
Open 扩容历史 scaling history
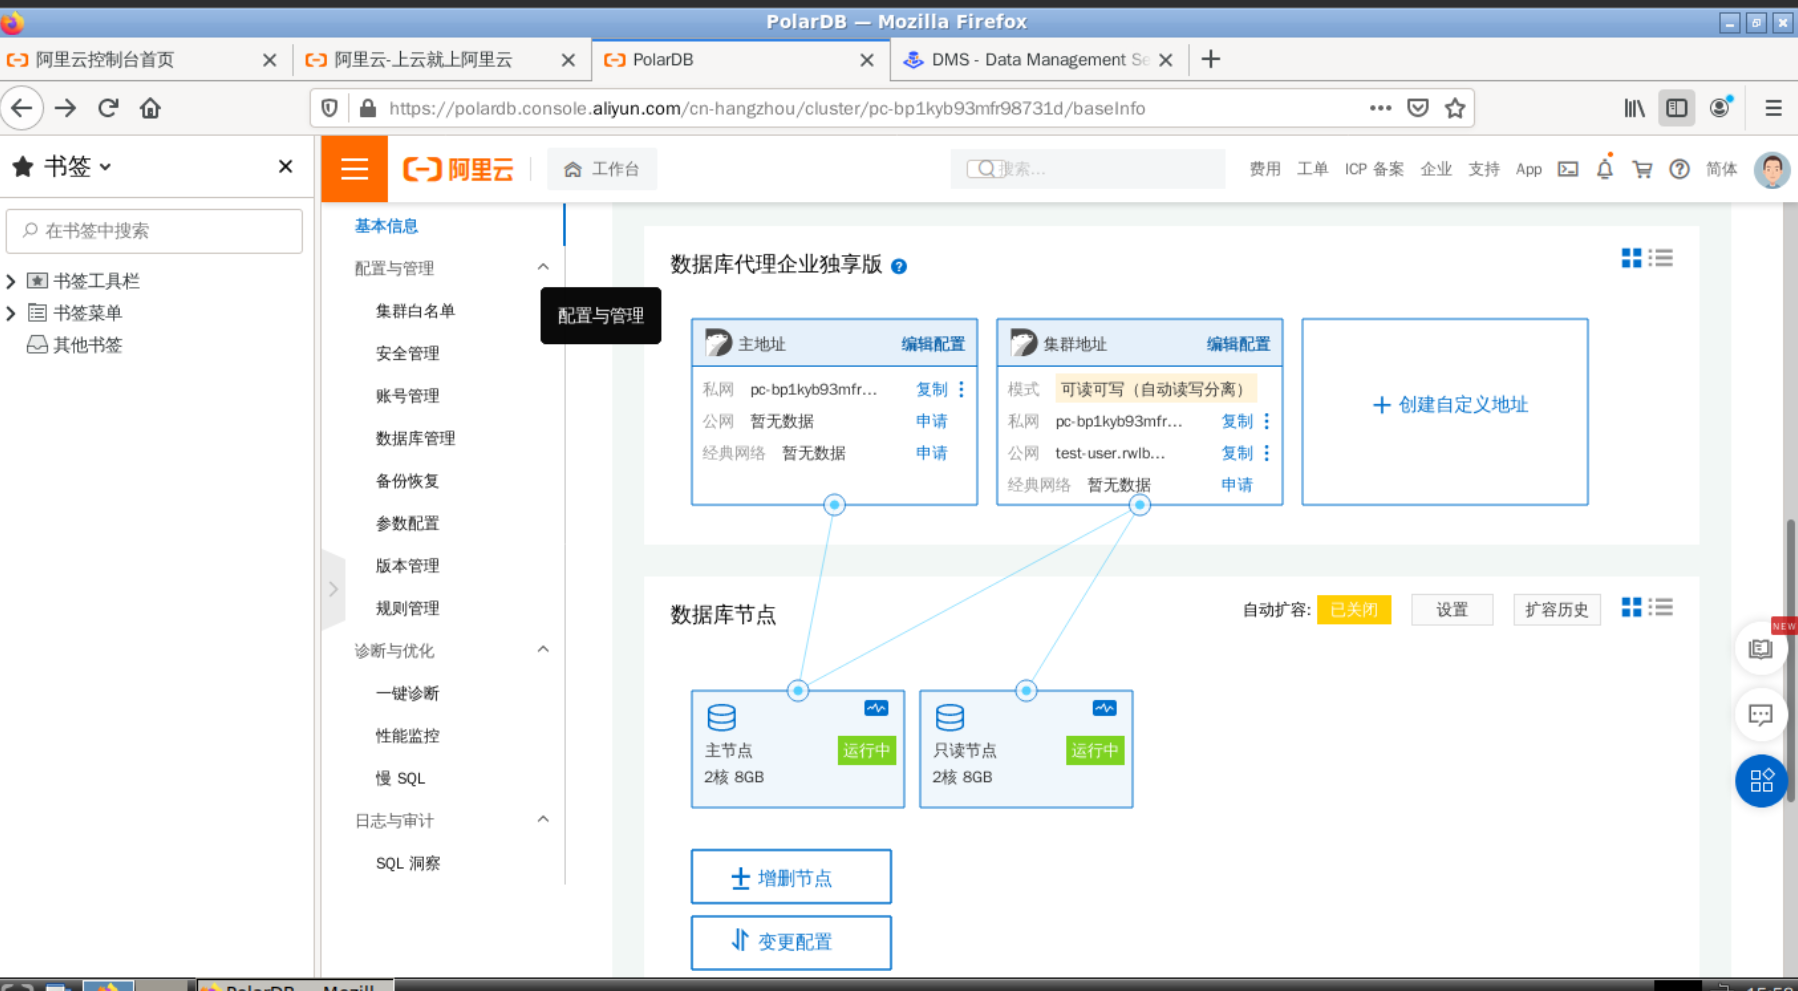point(1557,609)
